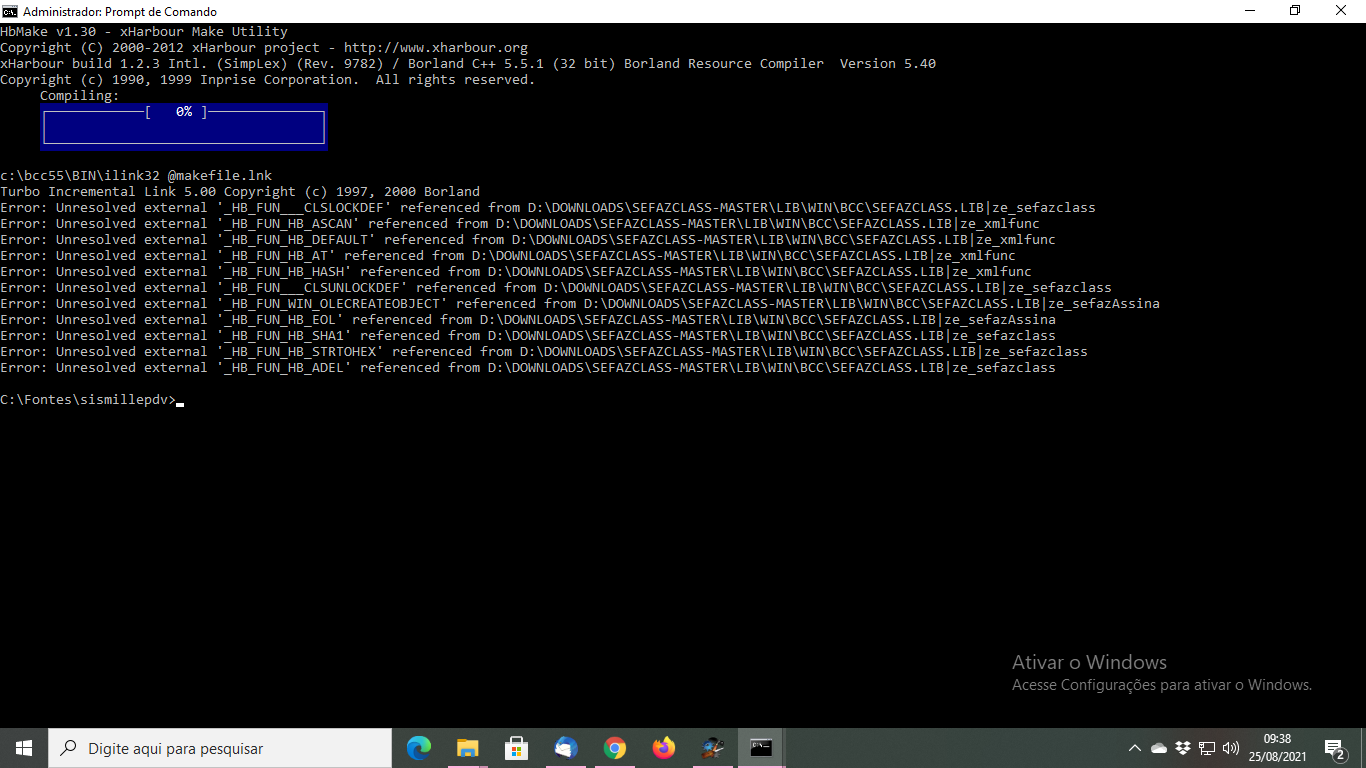
Task: Open the OneDrive cloud tray icon
Action: click(1159, 748)
